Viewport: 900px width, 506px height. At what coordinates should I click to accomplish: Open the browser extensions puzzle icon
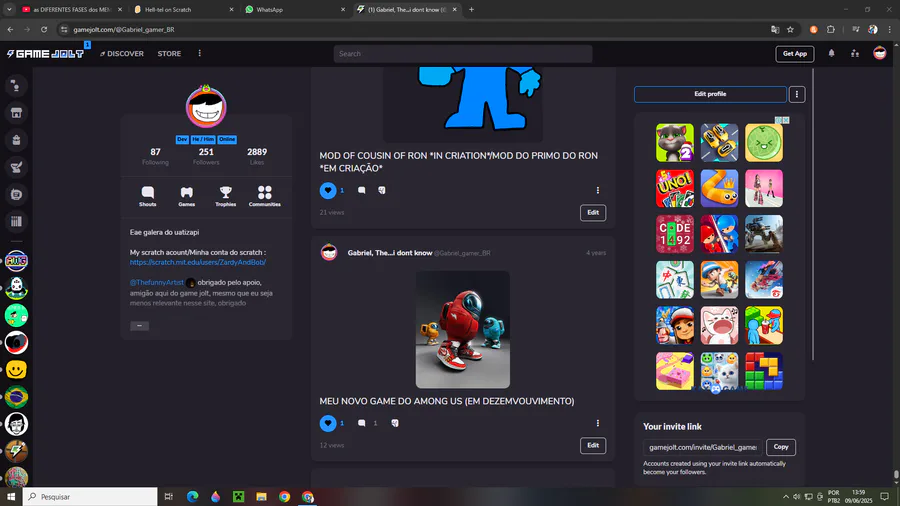point(831,29)
